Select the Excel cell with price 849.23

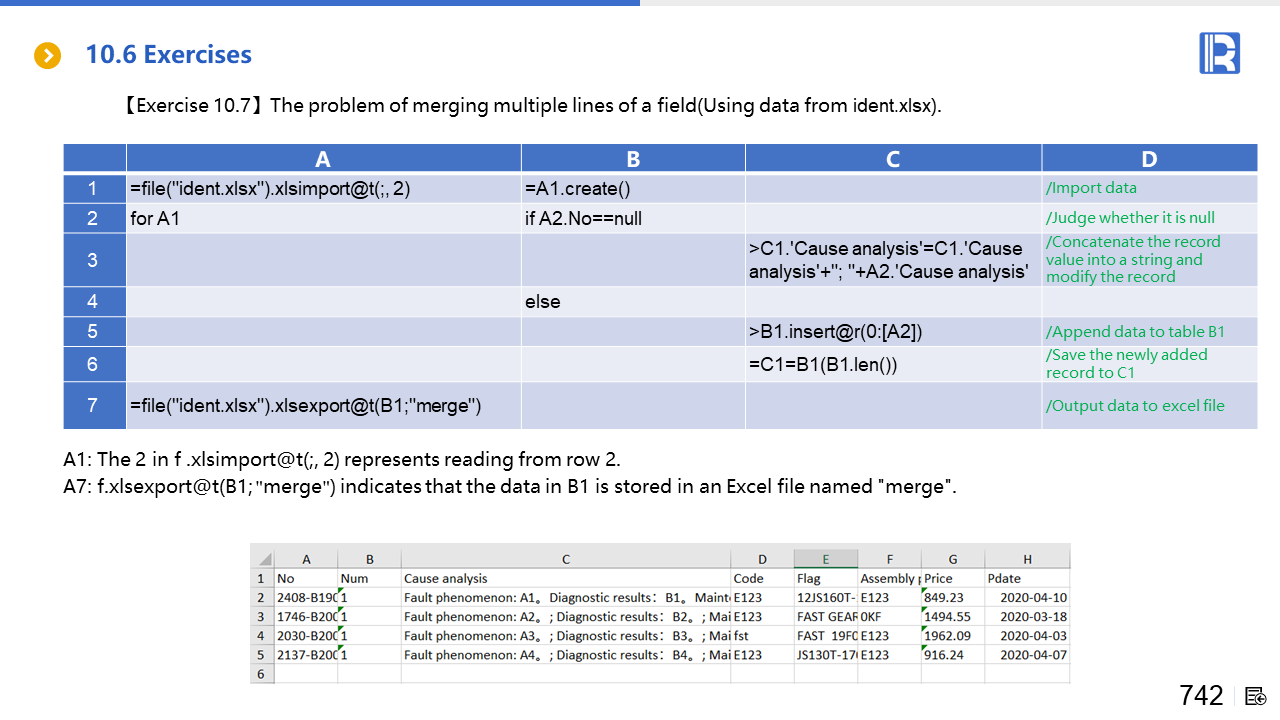point(952,597)
